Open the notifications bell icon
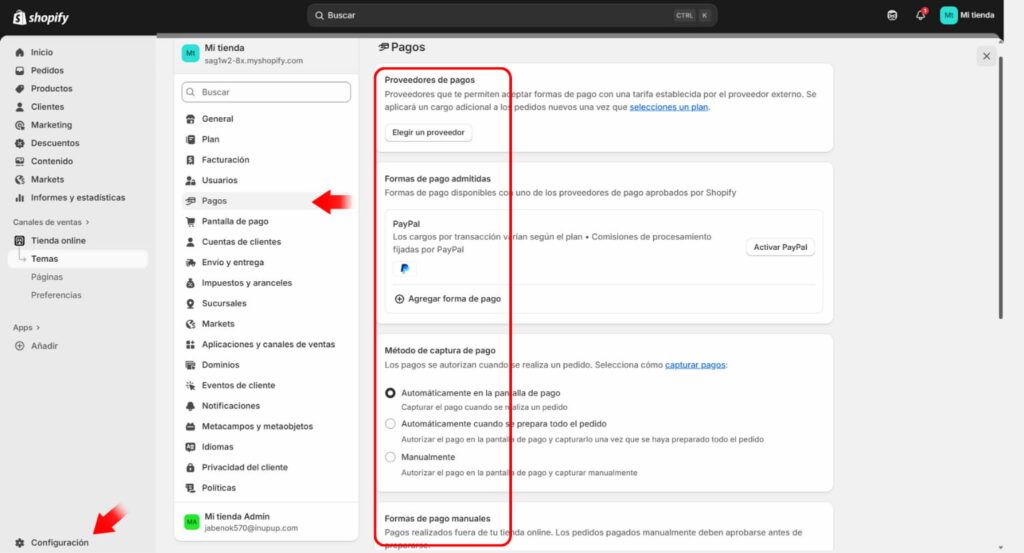This screenshot has height=553, width=1024. pos(920,15)
